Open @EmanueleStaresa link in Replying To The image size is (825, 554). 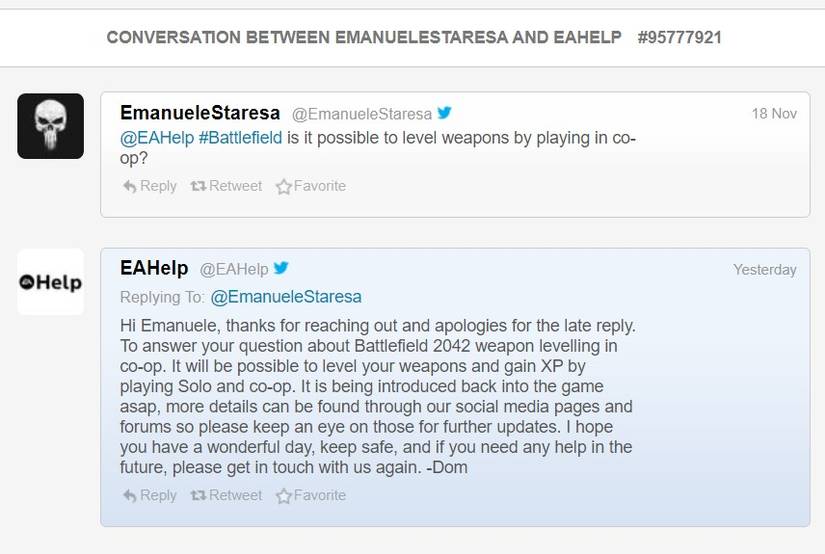(286, 297)
